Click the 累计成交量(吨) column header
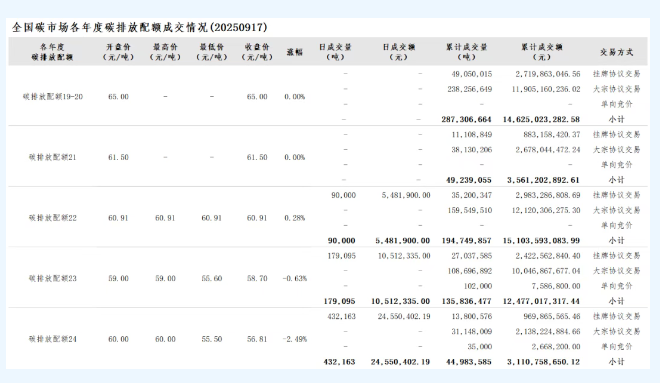Viewport: 660px width, 383px height. pyautogui.click(x=466, y=52)
